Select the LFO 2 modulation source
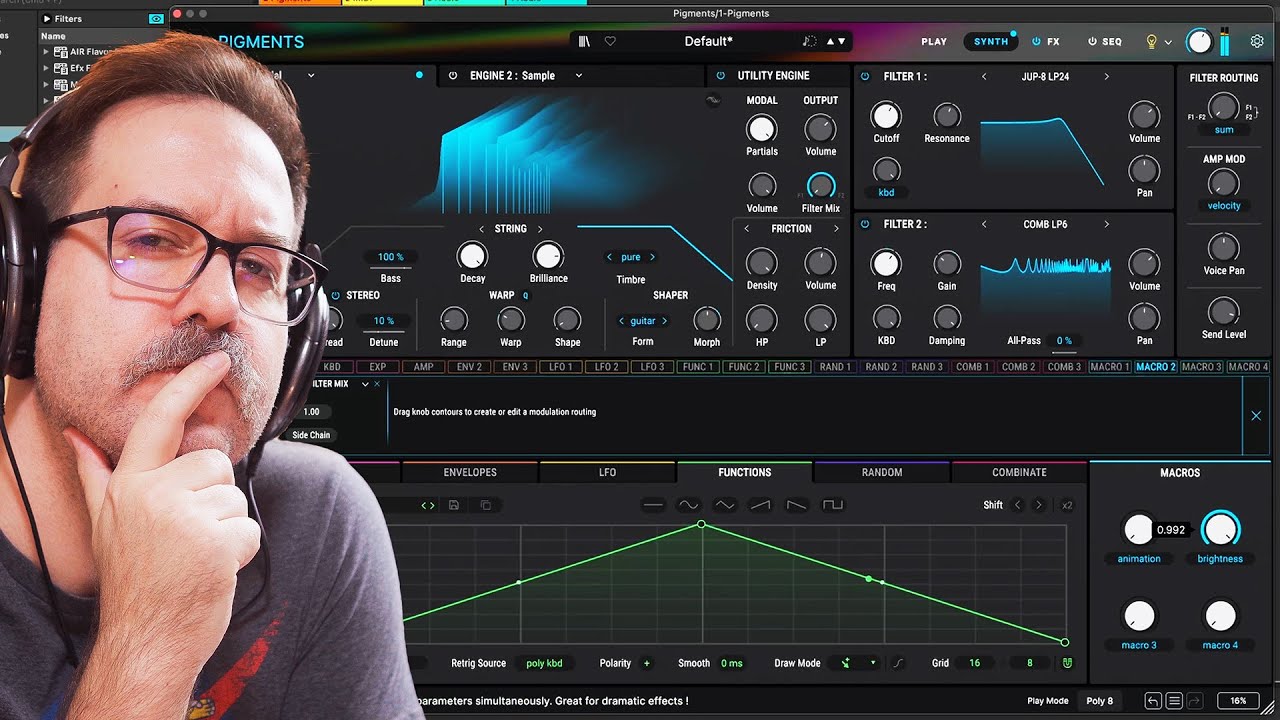 607,367
